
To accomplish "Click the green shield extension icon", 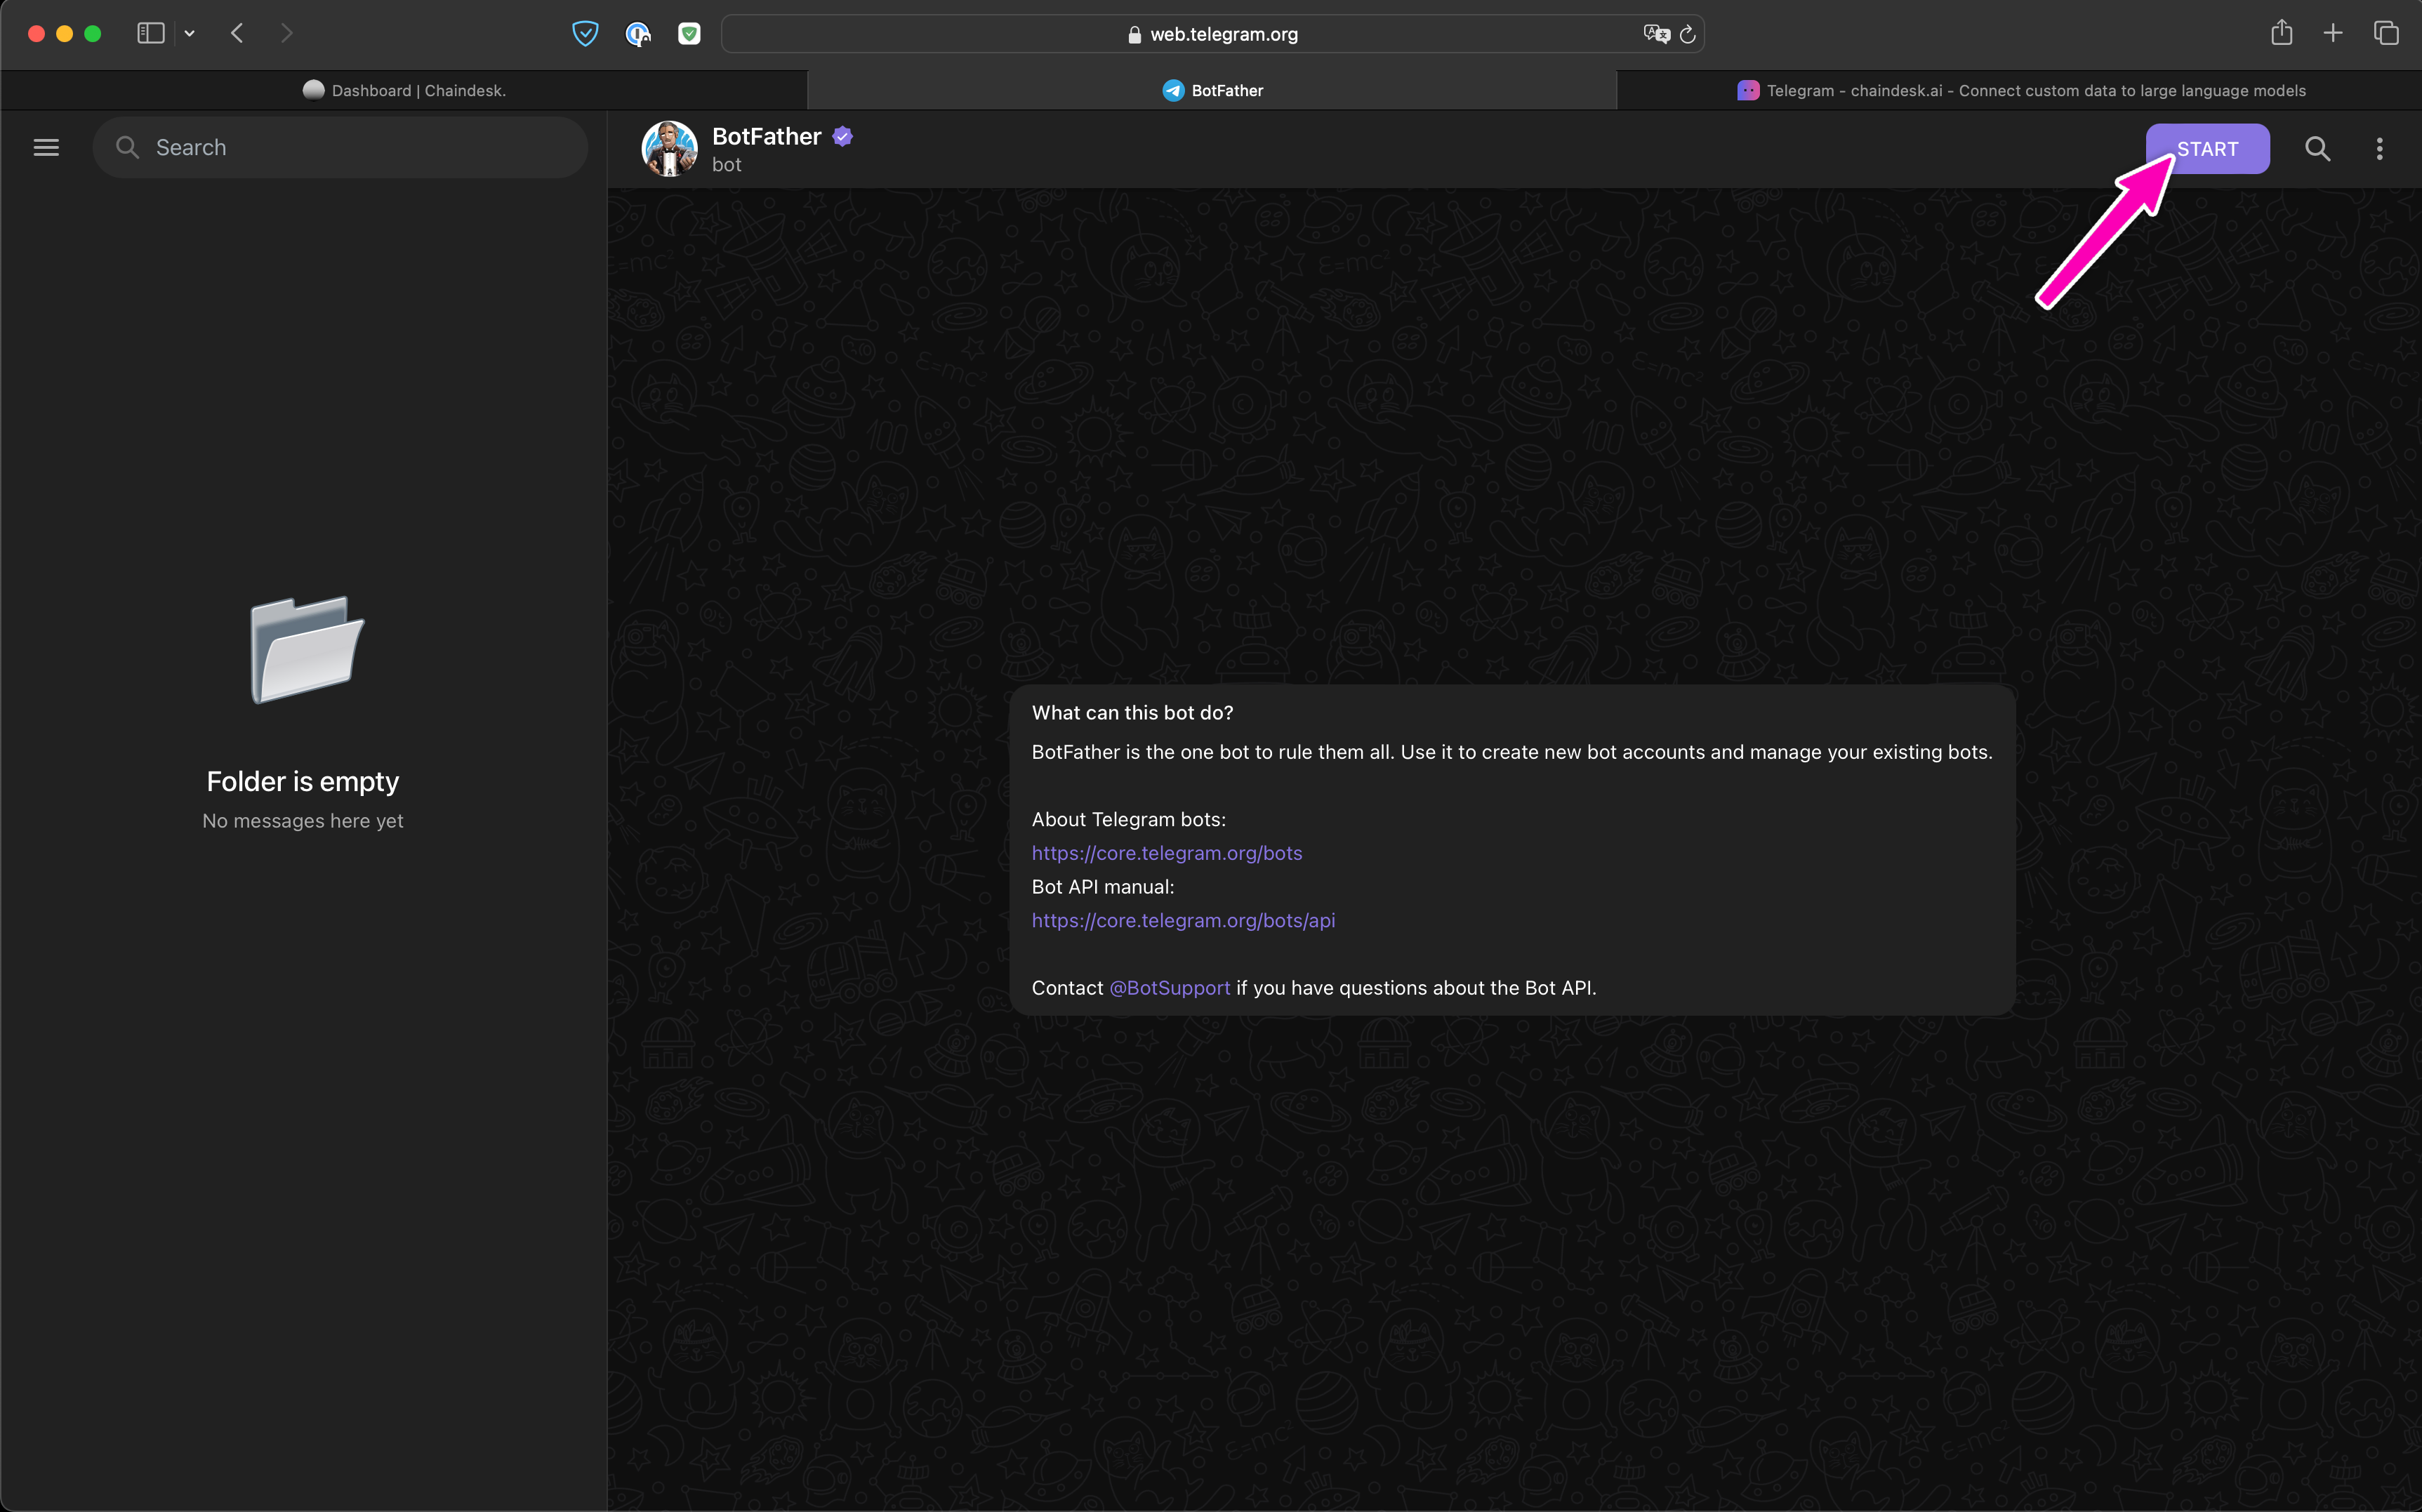I will 689,34.
